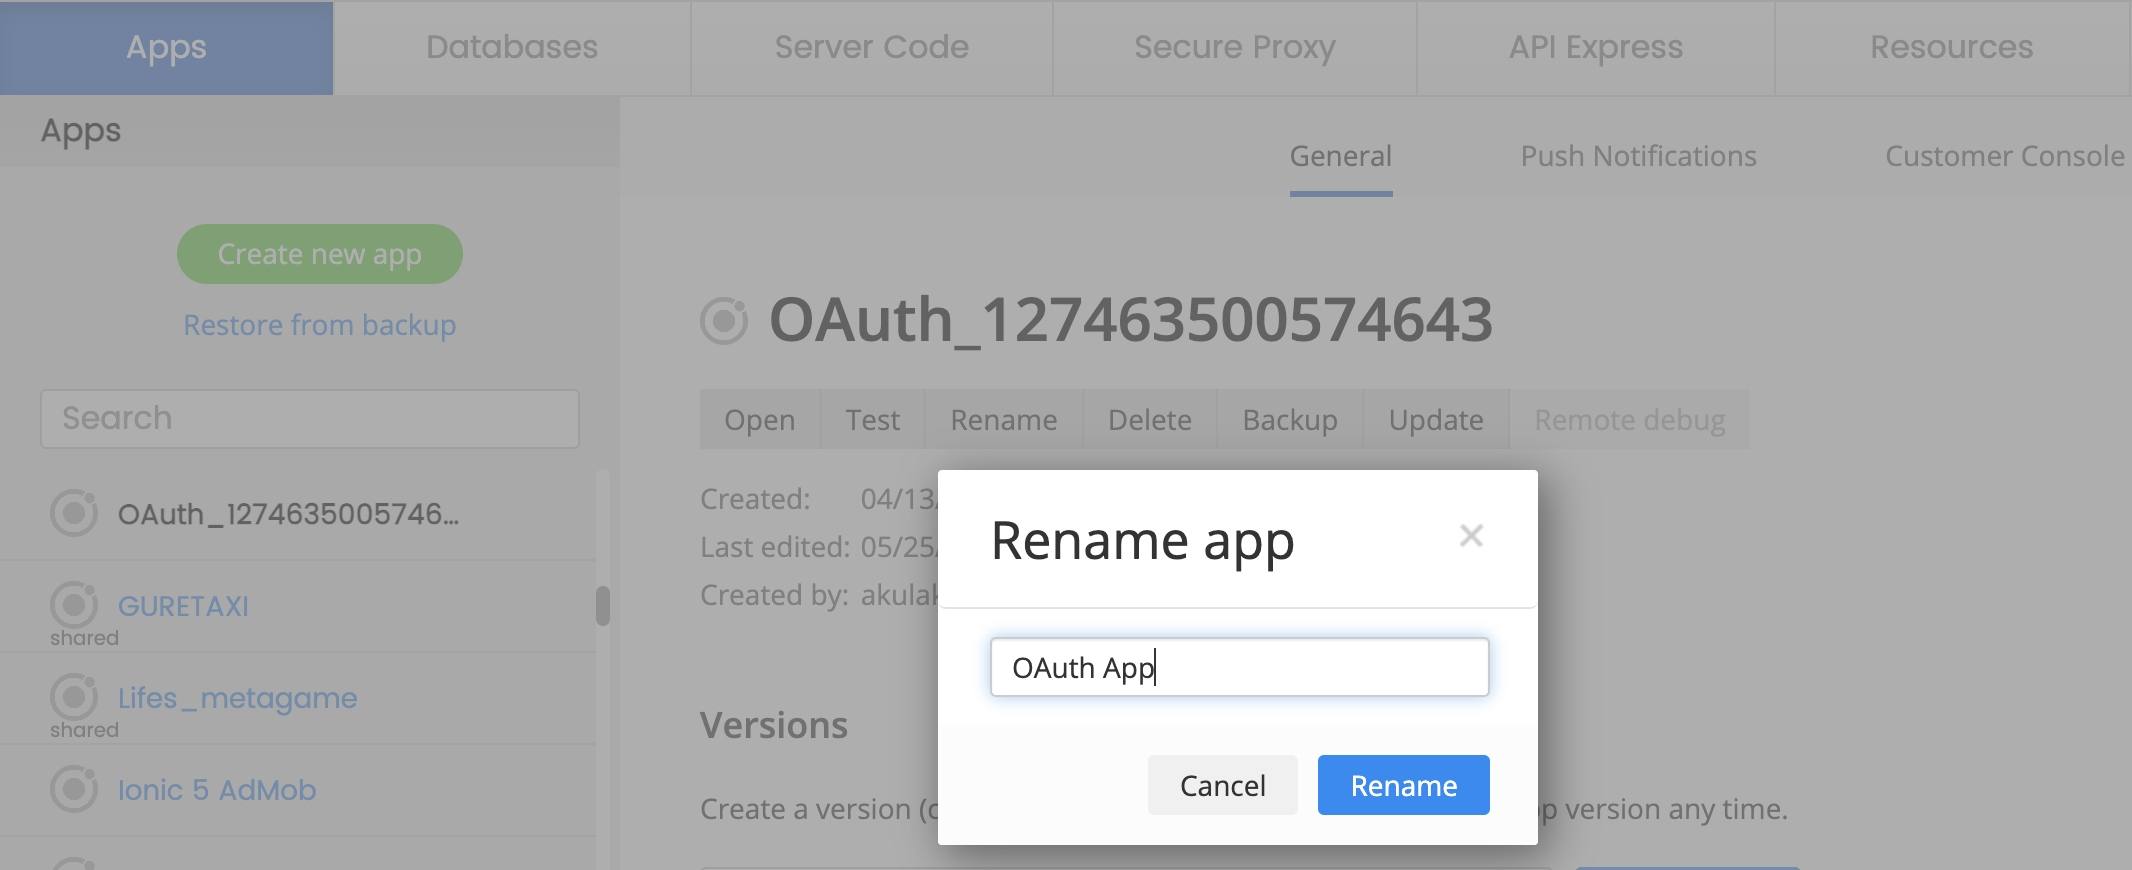Open the Ionic 5 AdMob app
The width and height of the screenshot is (2132, 870).
(x=217, y=790)
